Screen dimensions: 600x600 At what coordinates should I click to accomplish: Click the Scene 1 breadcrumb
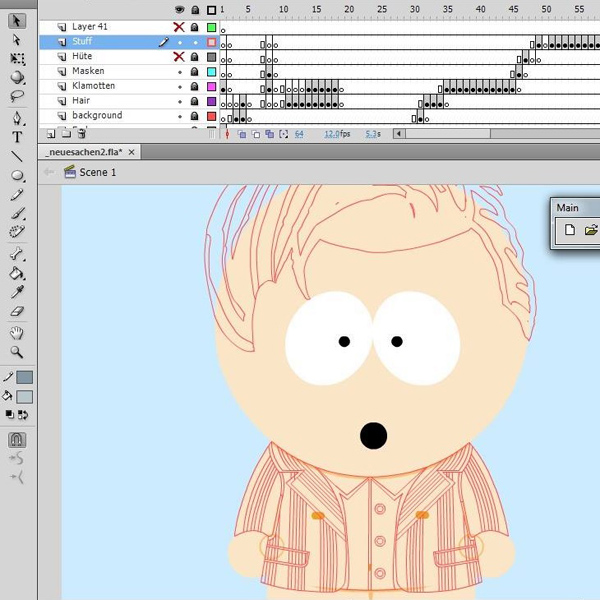pyautogui.click(x=98, y=173)
